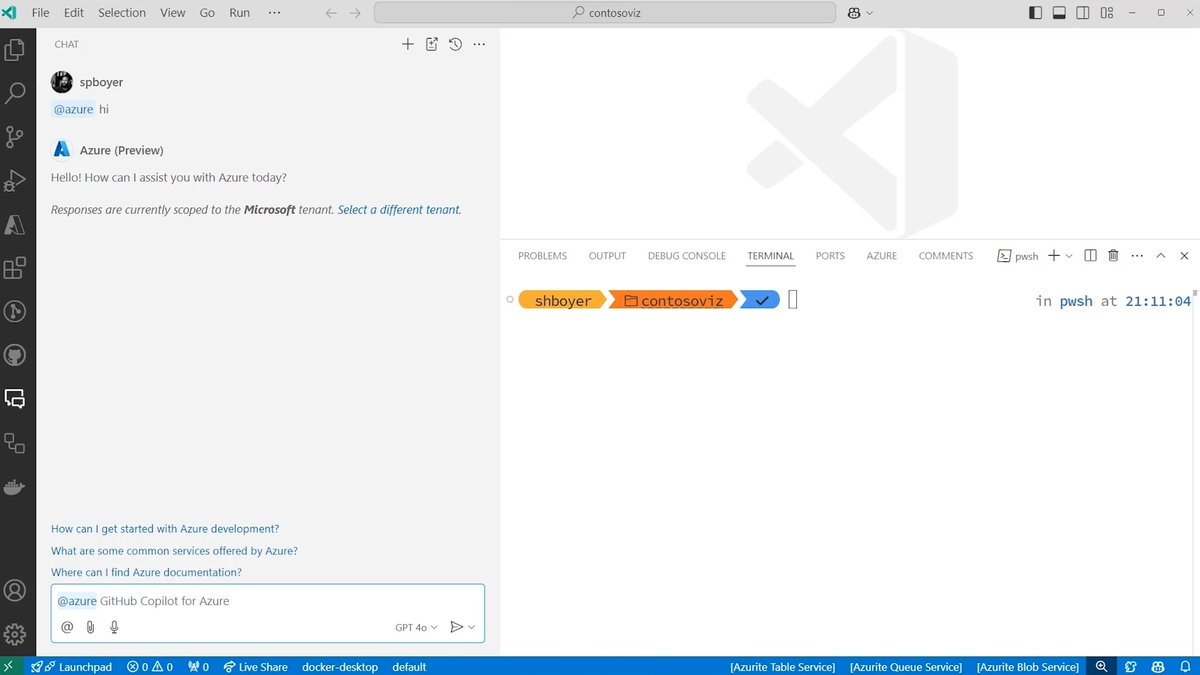Screen dimensions: 1200x675
Task: Open the Search view in activity bar
Action: [15, 94]
